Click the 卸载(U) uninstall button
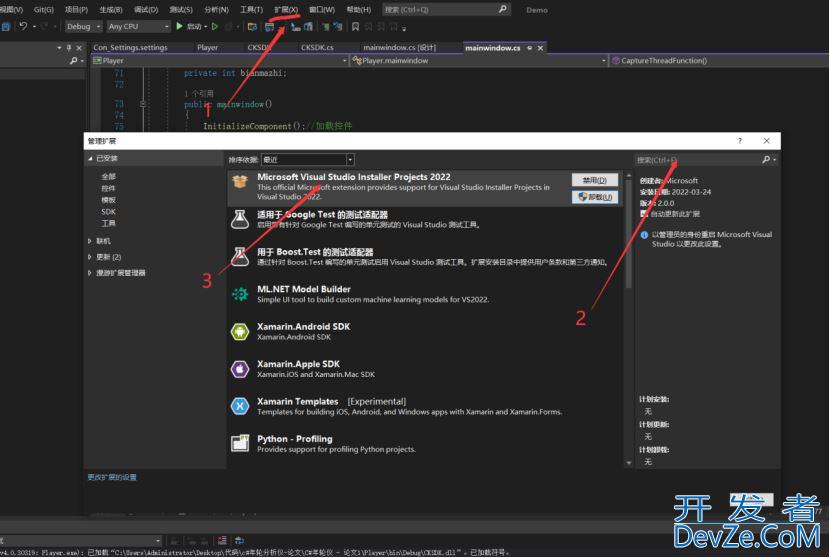 [594, 197]
